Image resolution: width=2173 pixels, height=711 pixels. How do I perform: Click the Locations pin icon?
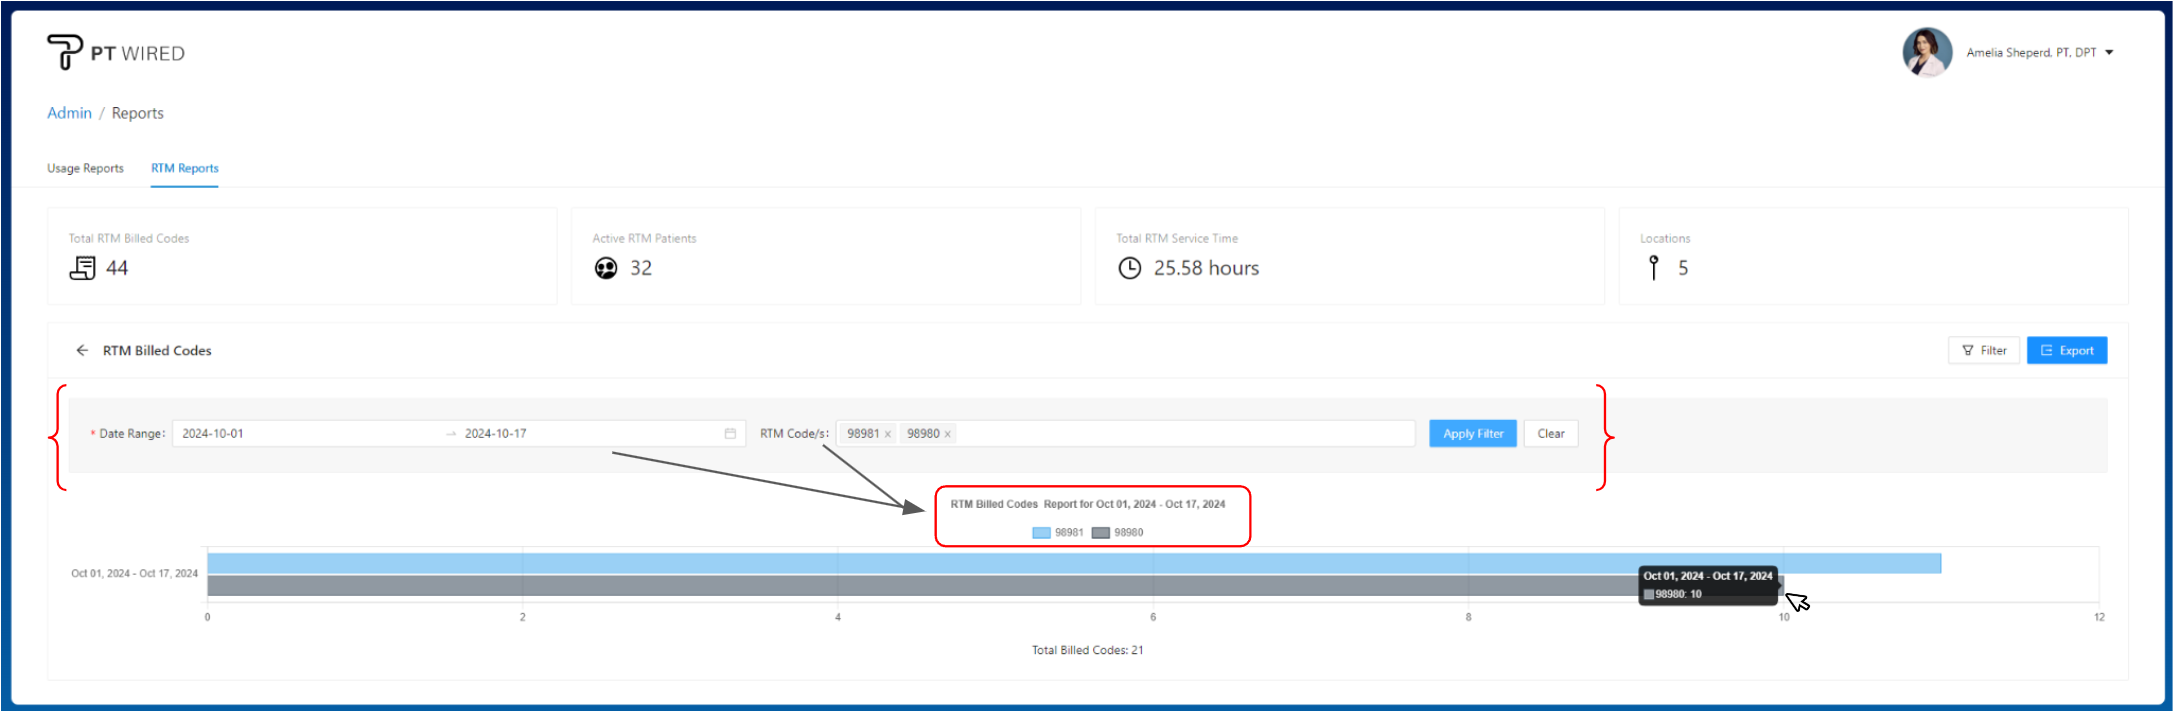coord(1654,268)
